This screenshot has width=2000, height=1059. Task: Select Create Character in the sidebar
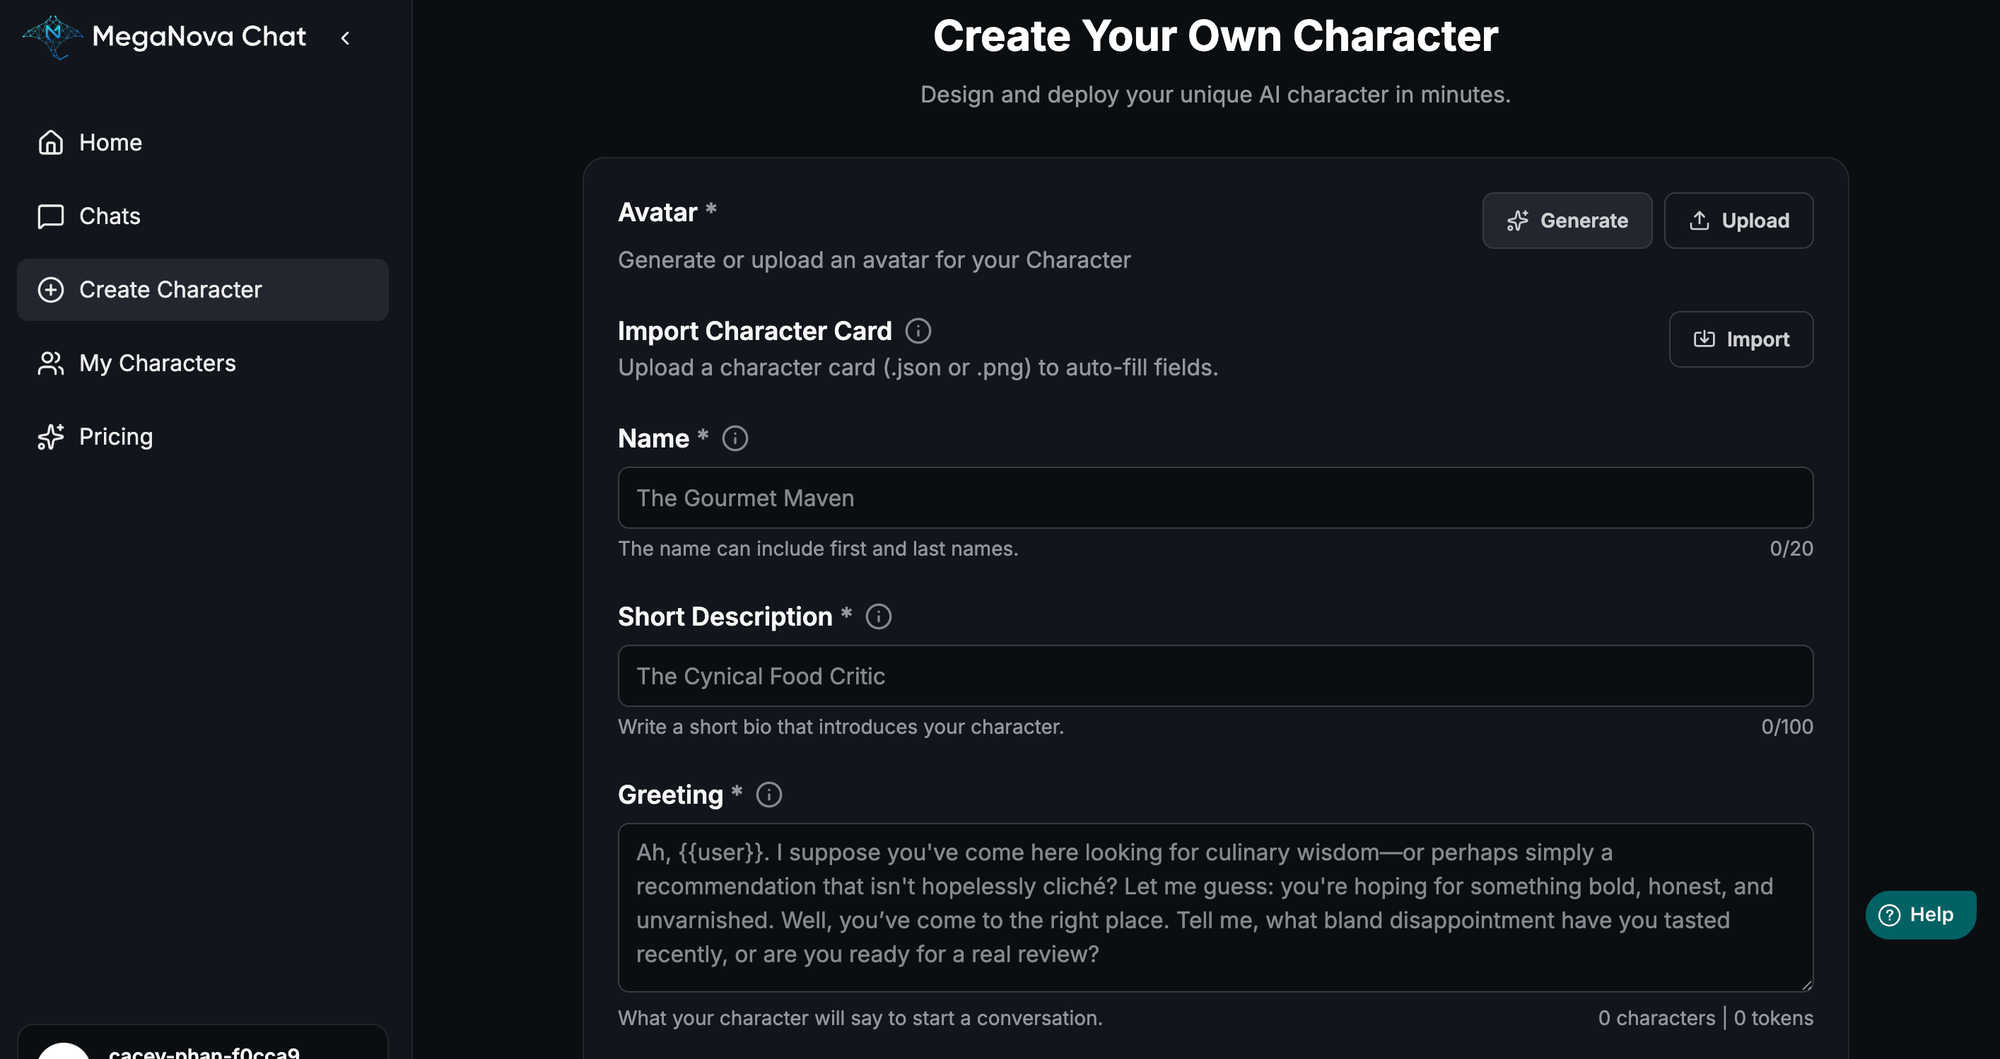170,290
